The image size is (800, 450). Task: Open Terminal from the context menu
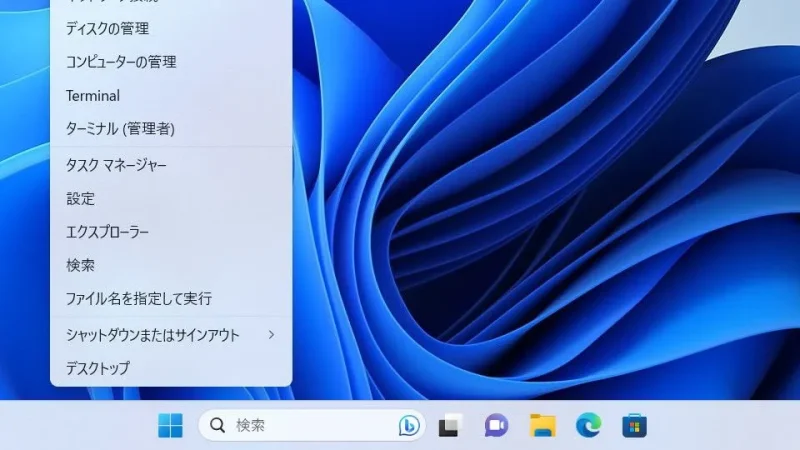coord(171,96)
